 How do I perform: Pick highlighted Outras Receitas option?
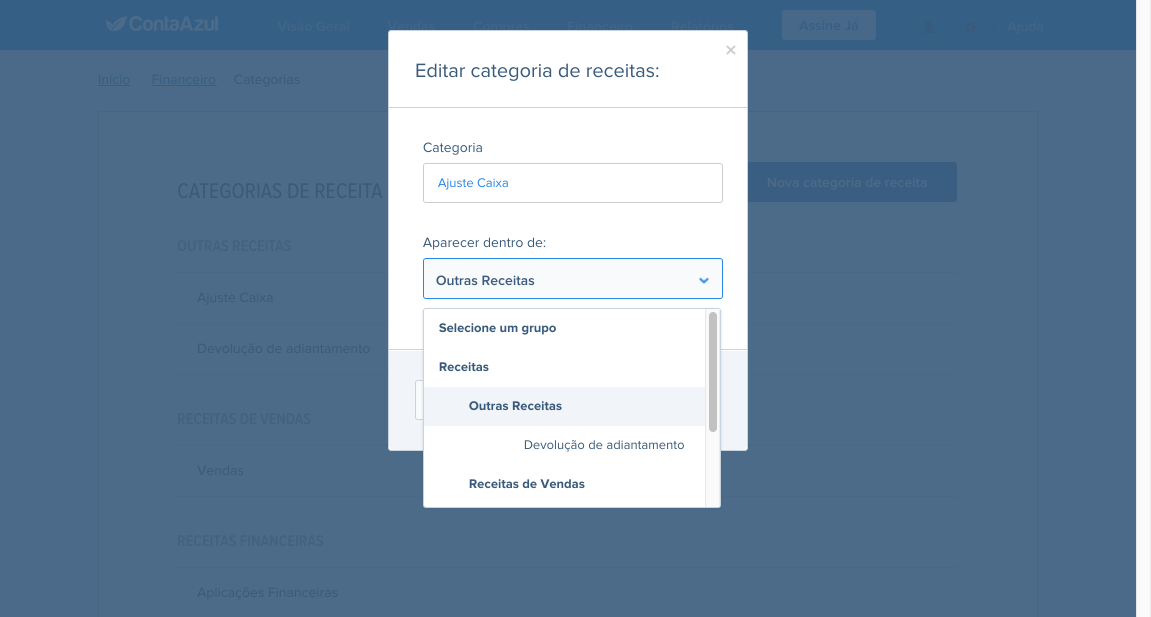coord(564,406)
